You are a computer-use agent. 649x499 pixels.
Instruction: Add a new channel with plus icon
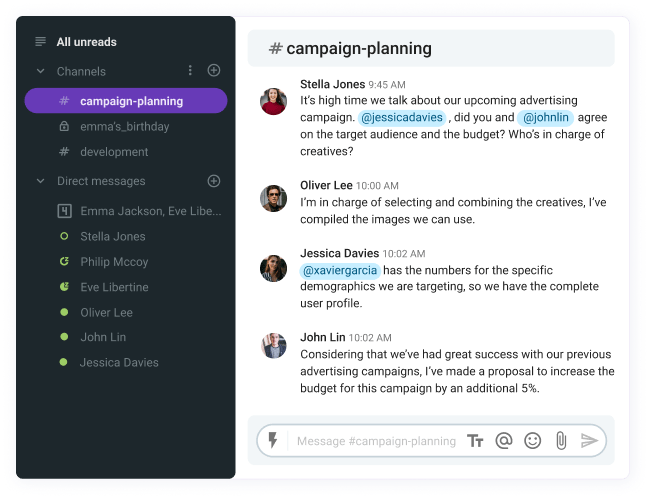click(214, 70)
